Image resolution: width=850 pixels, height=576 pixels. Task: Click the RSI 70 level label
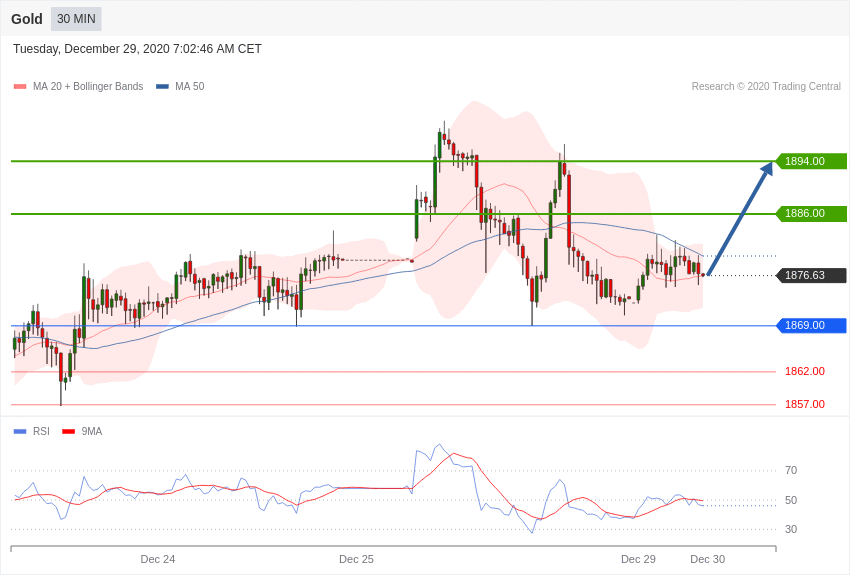791,470
